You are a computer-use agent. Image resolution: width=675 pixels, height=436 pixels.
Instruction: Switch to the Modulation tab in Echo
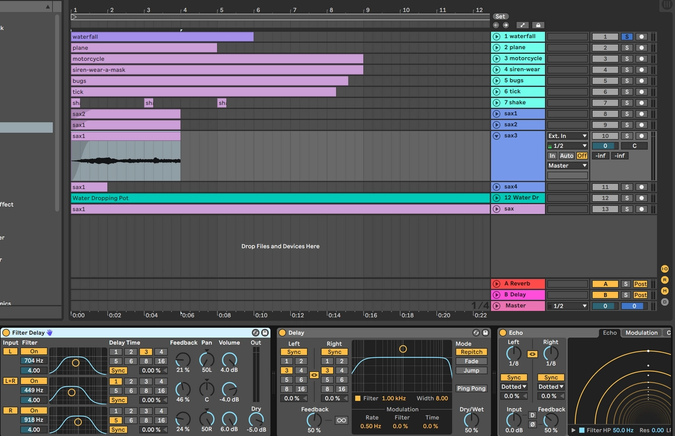[x=641, y=332]
